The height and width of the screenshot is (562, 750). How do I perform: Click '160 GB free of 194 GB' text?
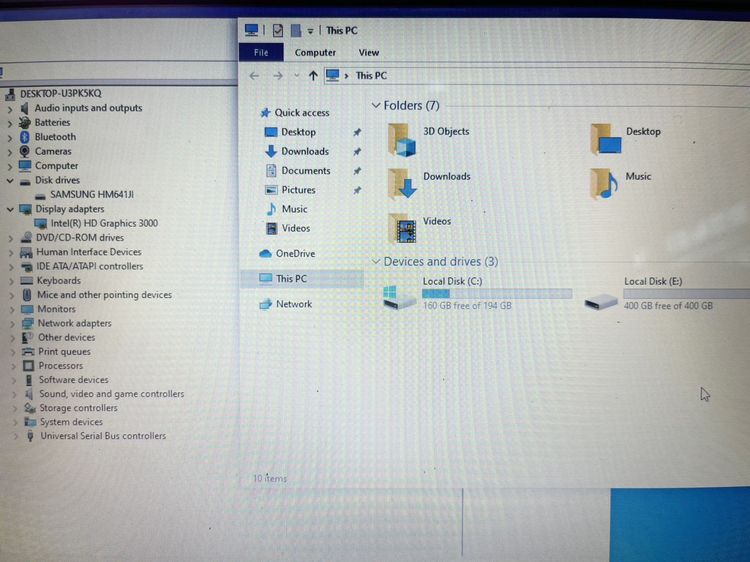point(467,306)
